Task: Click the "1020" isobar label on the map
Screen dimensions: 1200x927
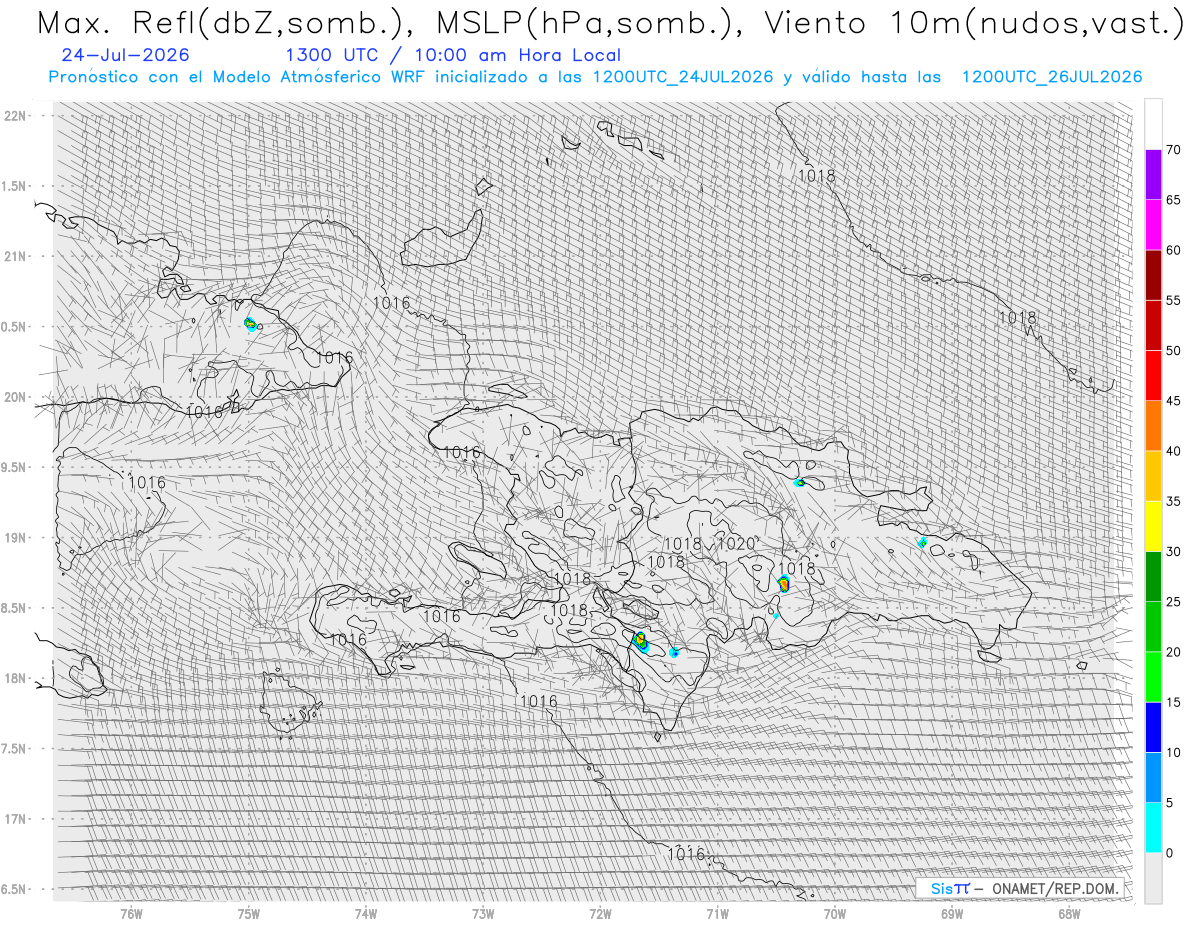Action: (736, 544)
